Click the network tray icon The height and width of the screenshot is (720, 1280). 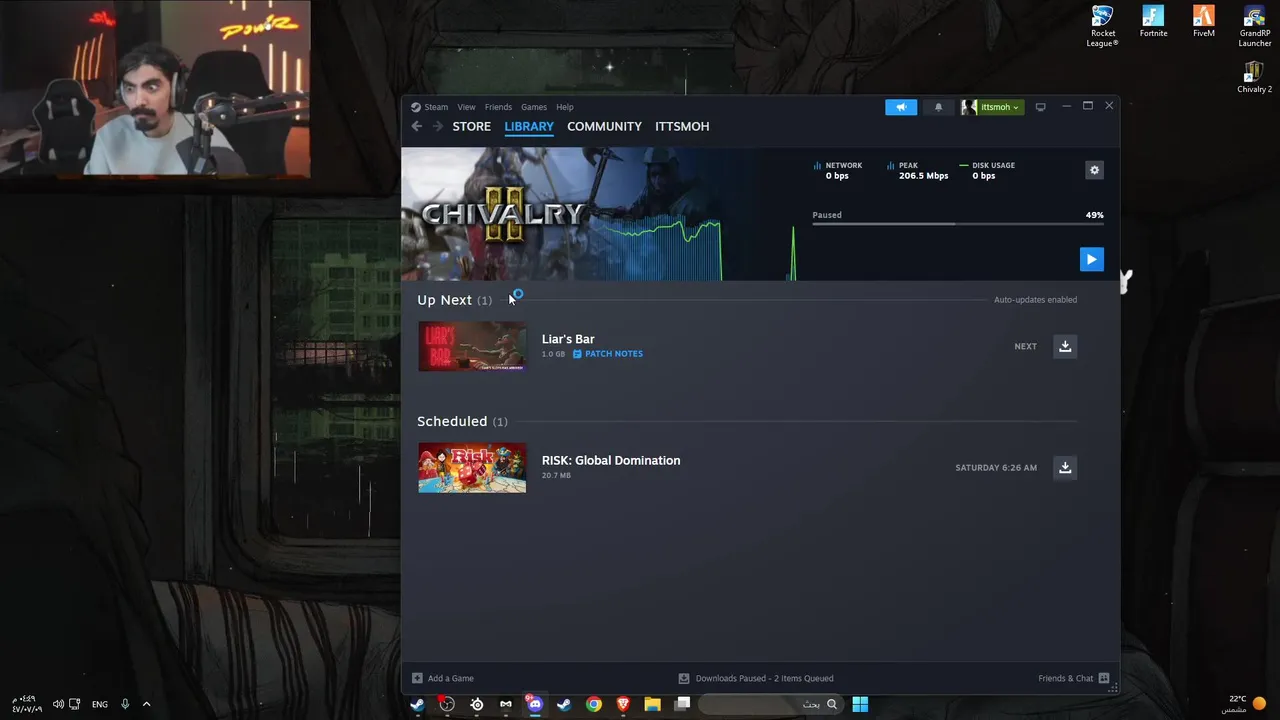pyautogui.click(x=75, y=704)
